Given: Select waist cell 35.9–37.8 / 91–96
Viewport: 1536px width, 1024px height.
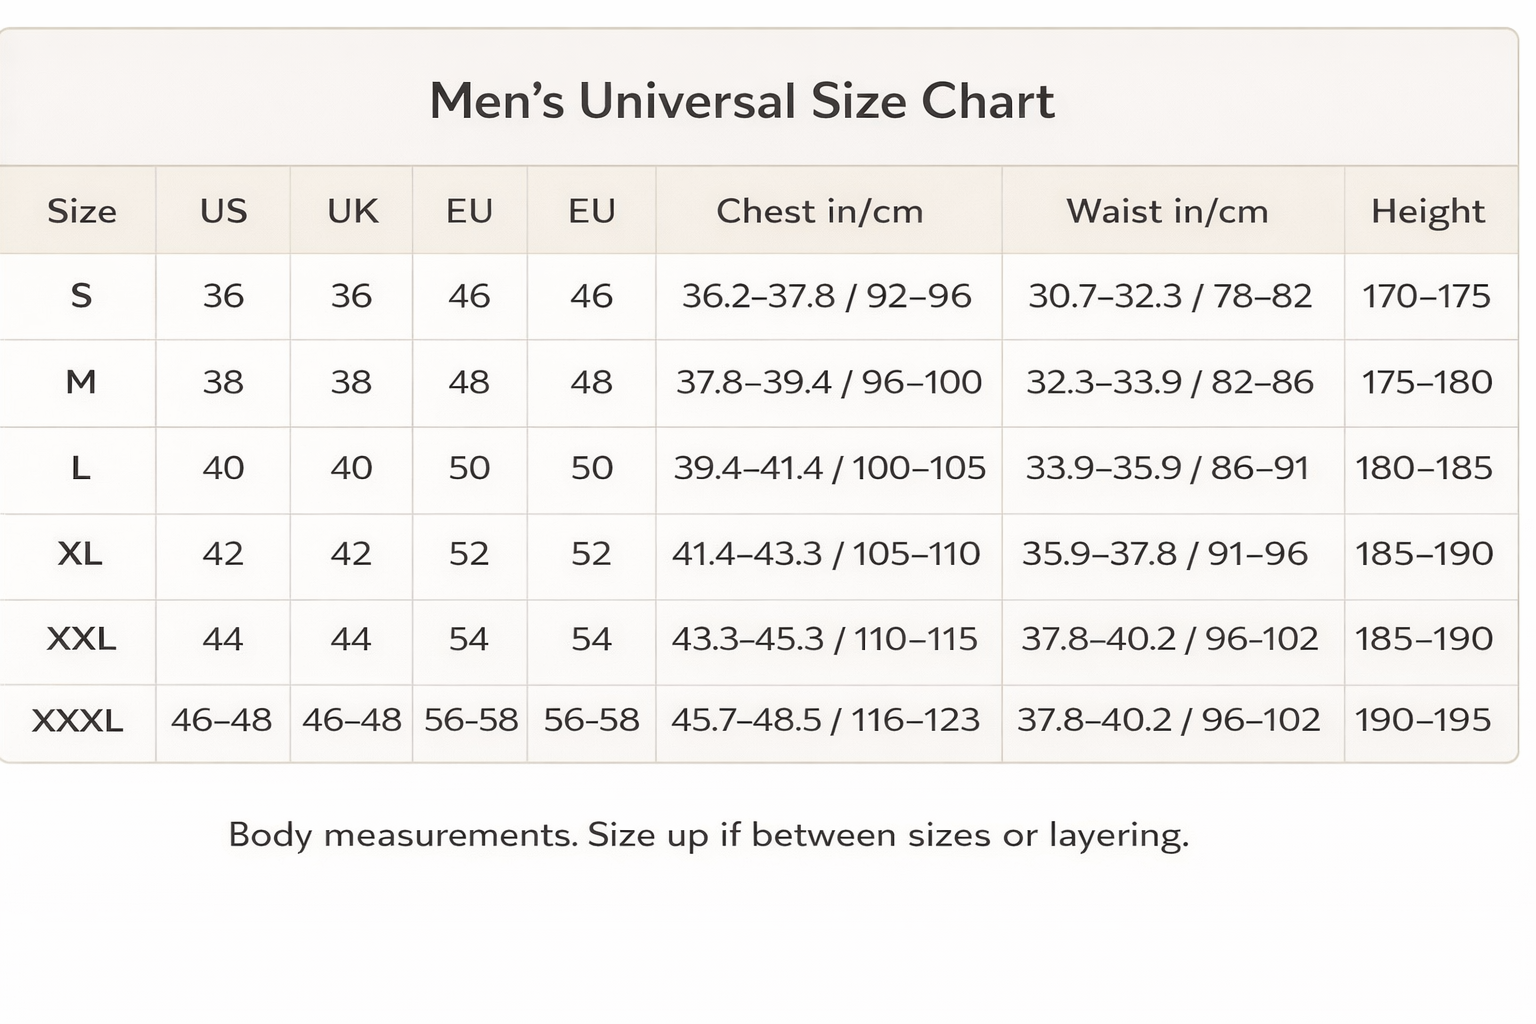Looking at the screenshot, I should coord(1164,553).
